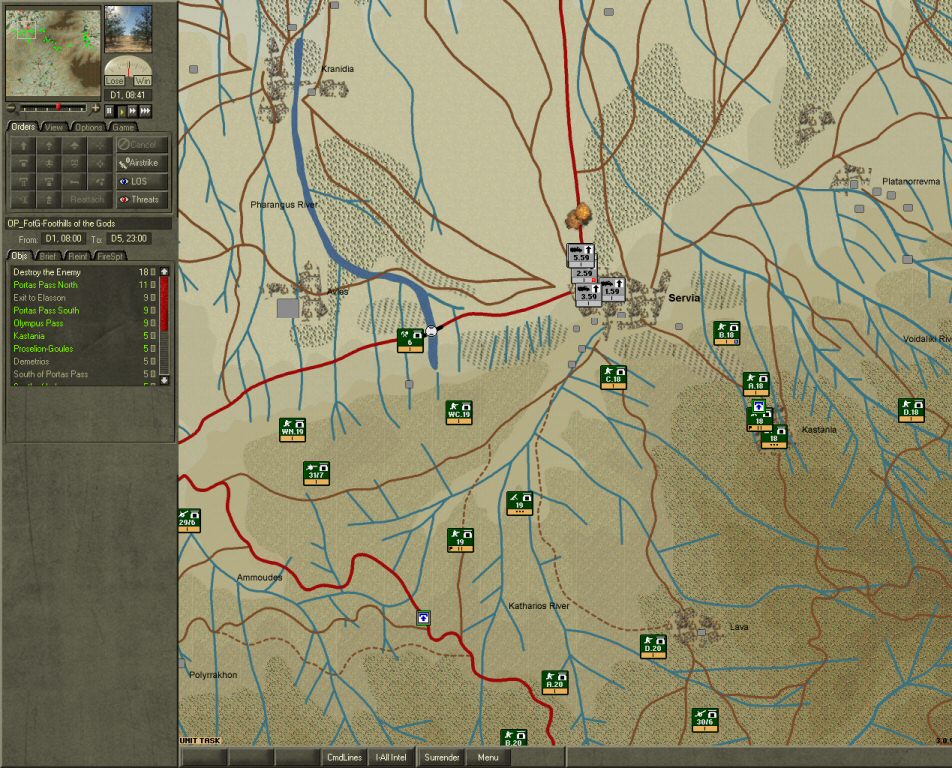952x768 pixels.
Task: Select the B.20 unit counter
Action: point(513,738)
